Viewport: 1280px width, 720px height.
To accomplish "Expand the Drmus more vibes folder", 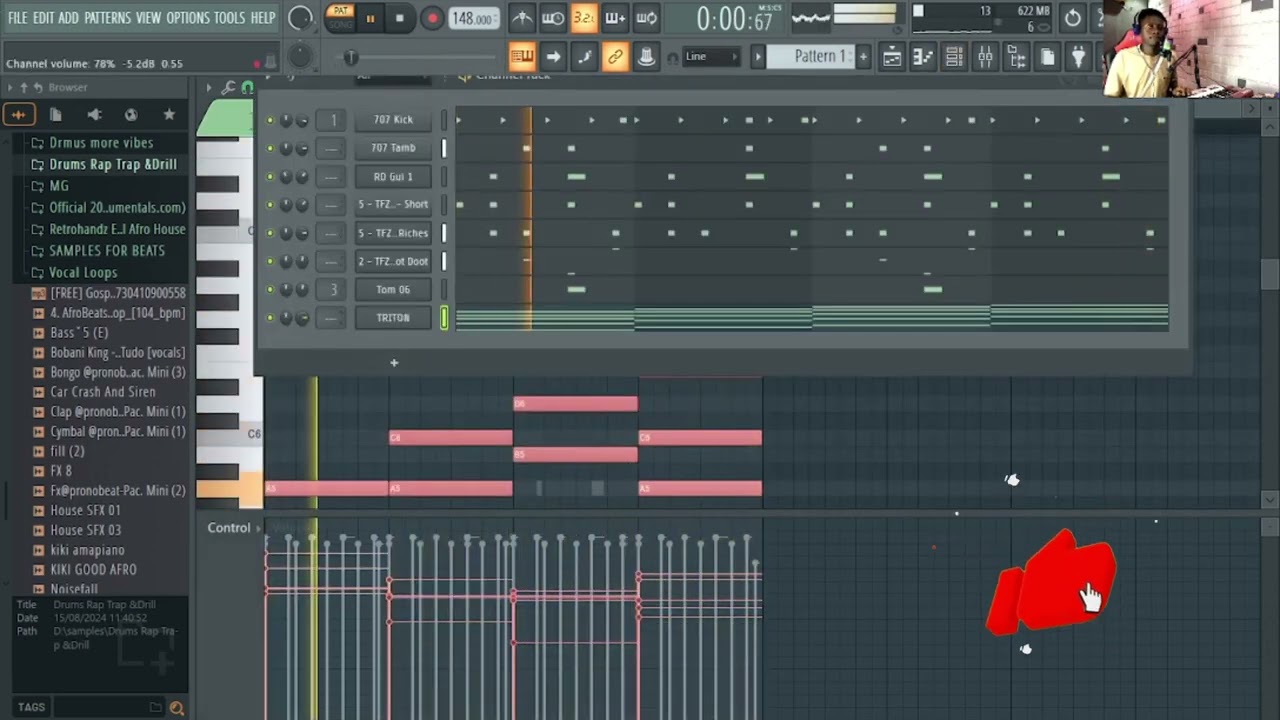I will coord(101,143).
